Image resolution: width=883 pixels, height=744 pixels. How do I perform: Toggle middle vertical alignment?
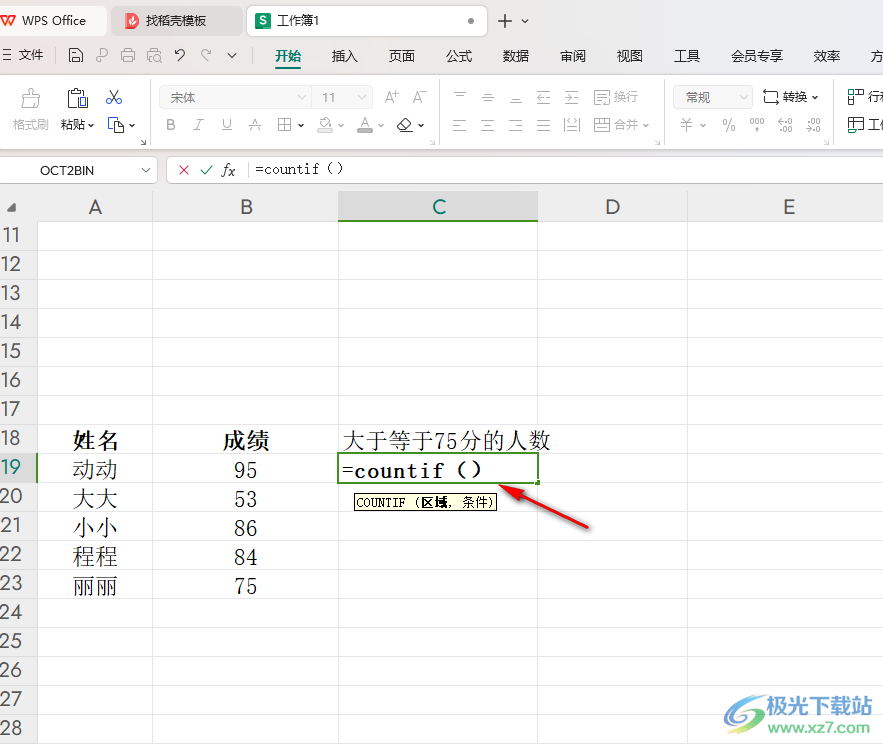[x=488, y=97]
